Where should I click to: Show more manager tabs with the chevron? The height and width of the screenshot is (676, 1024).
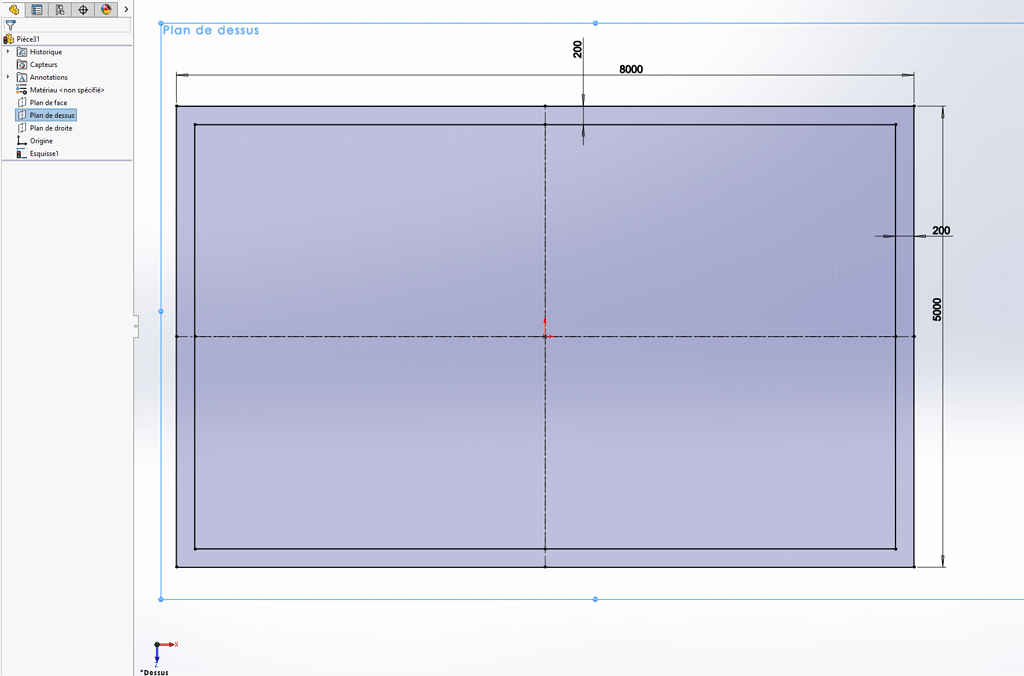pos(126,9)
